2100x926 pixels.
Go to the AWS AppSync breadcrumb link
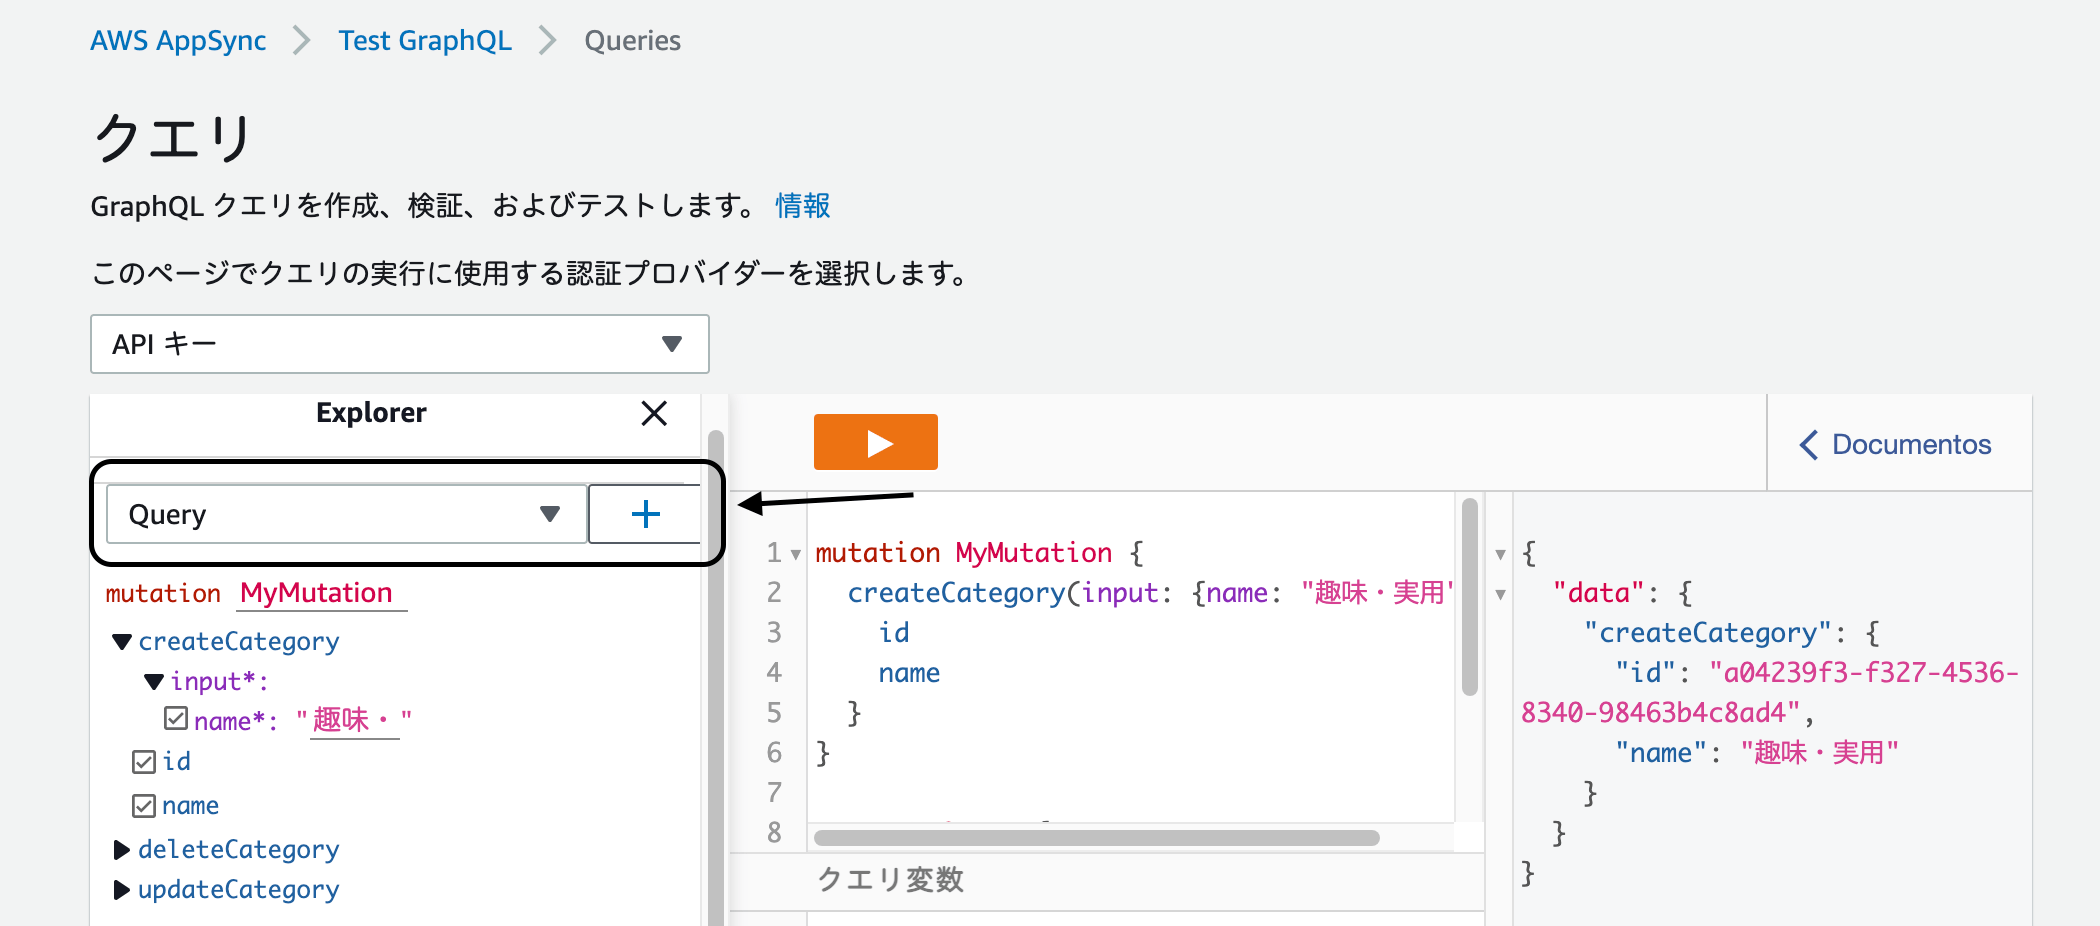[178, 41]
